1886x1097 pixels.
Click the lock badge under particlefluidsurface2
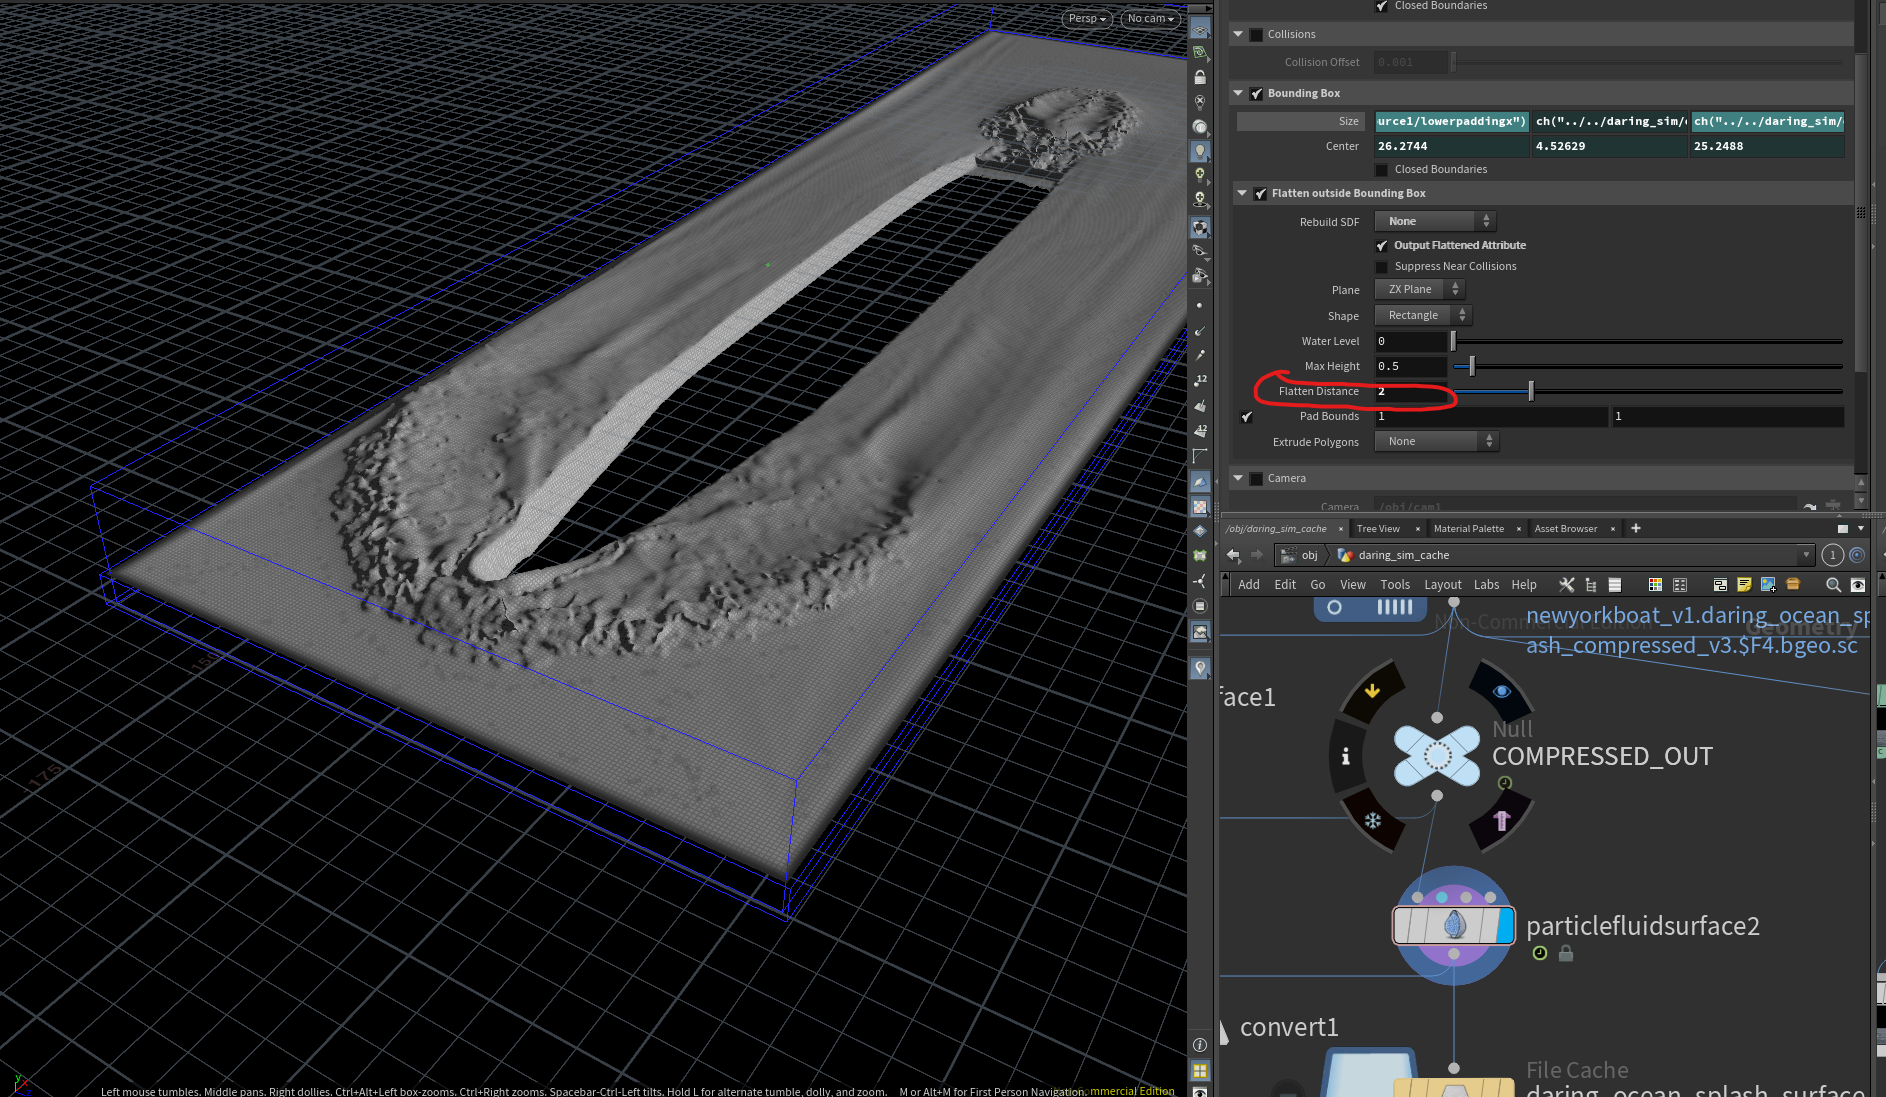tap(1566, 954)
